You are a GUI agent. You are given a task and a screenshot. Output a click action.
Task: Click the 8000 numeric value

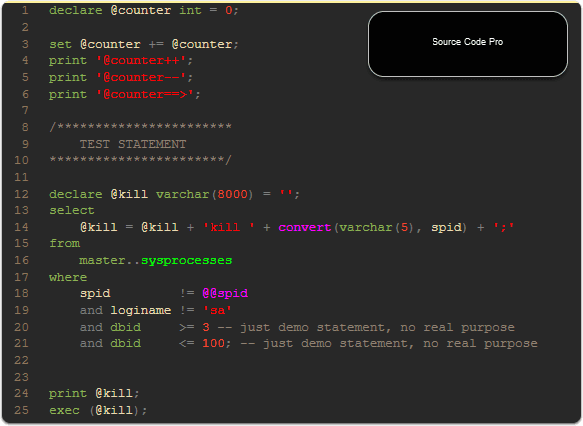click(x=232, y=194)
